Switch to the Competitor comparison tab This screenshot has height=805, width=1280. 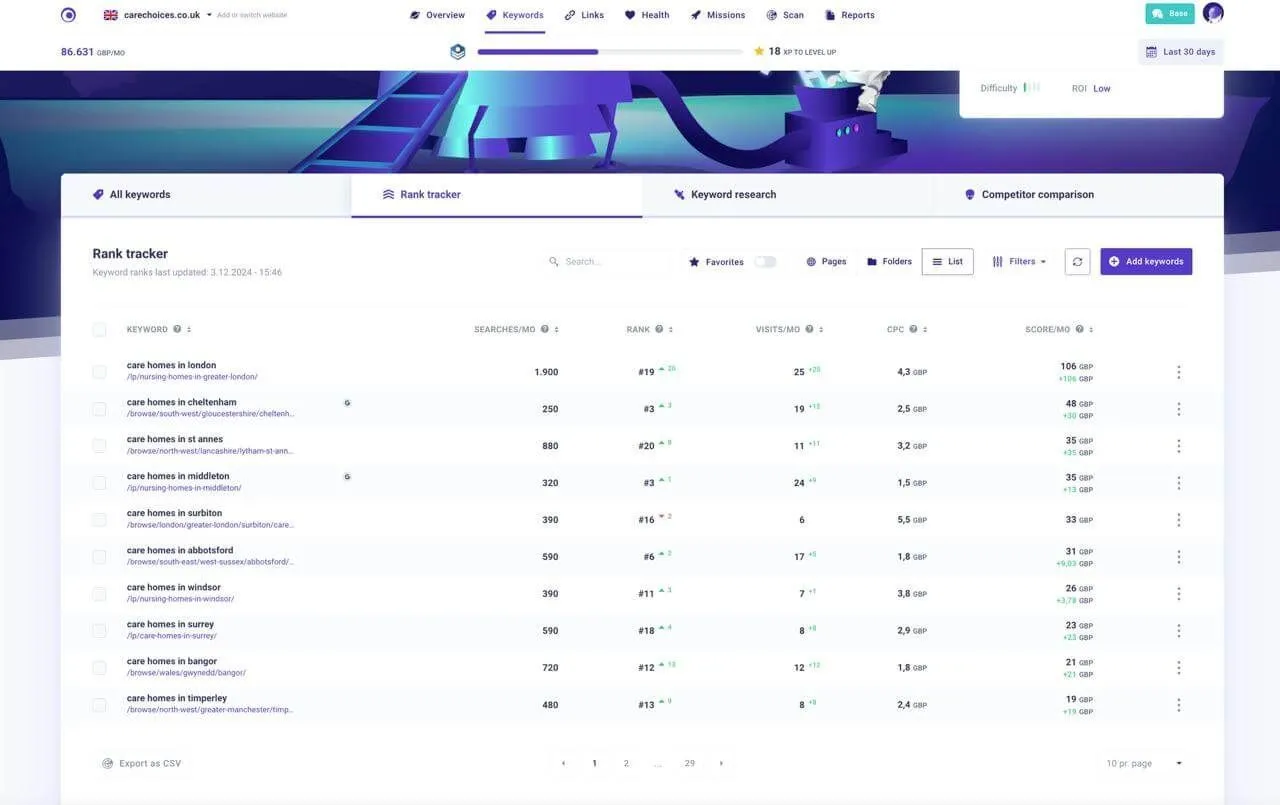[1078, 195]
